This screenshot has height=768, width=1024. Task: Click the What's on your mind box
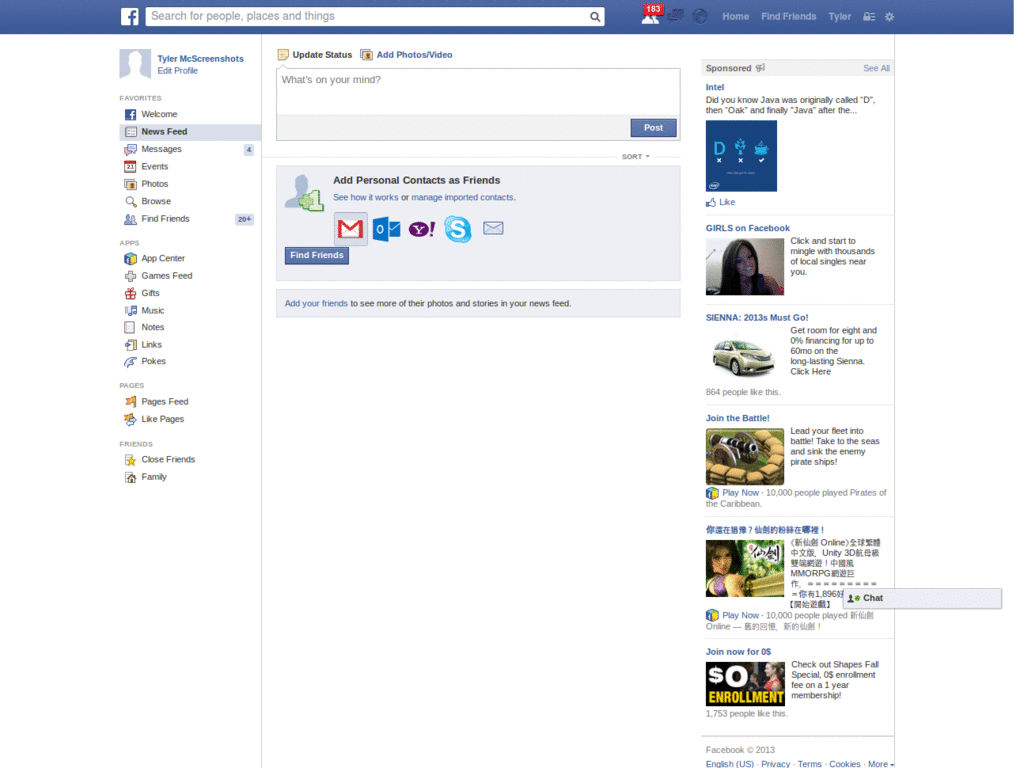pos(478,91)
